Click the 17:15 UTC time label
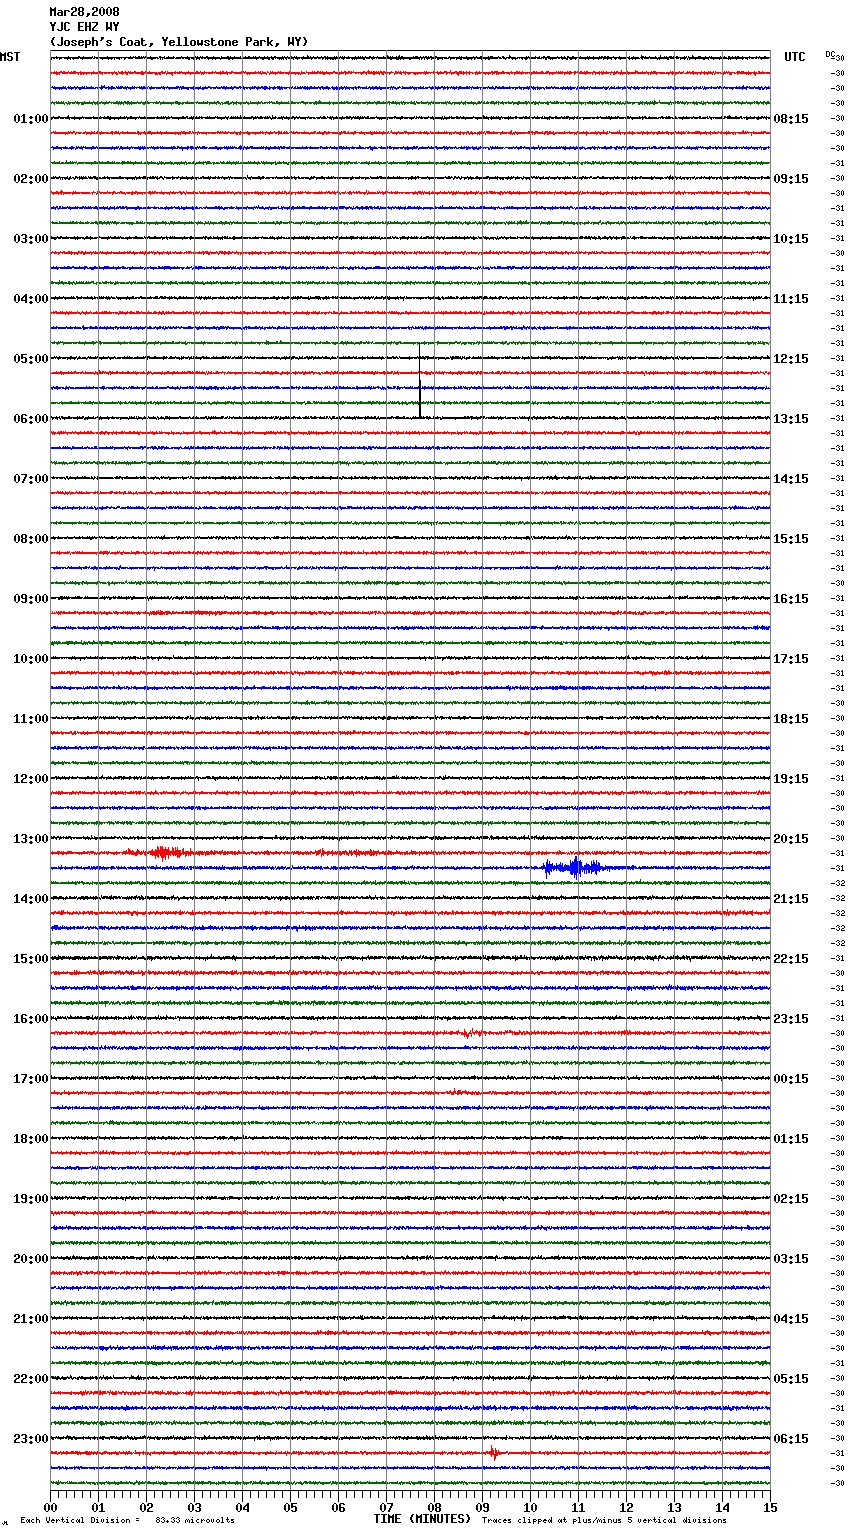Viewport: 850px width, 1534px height. click(x=791, y=659)
